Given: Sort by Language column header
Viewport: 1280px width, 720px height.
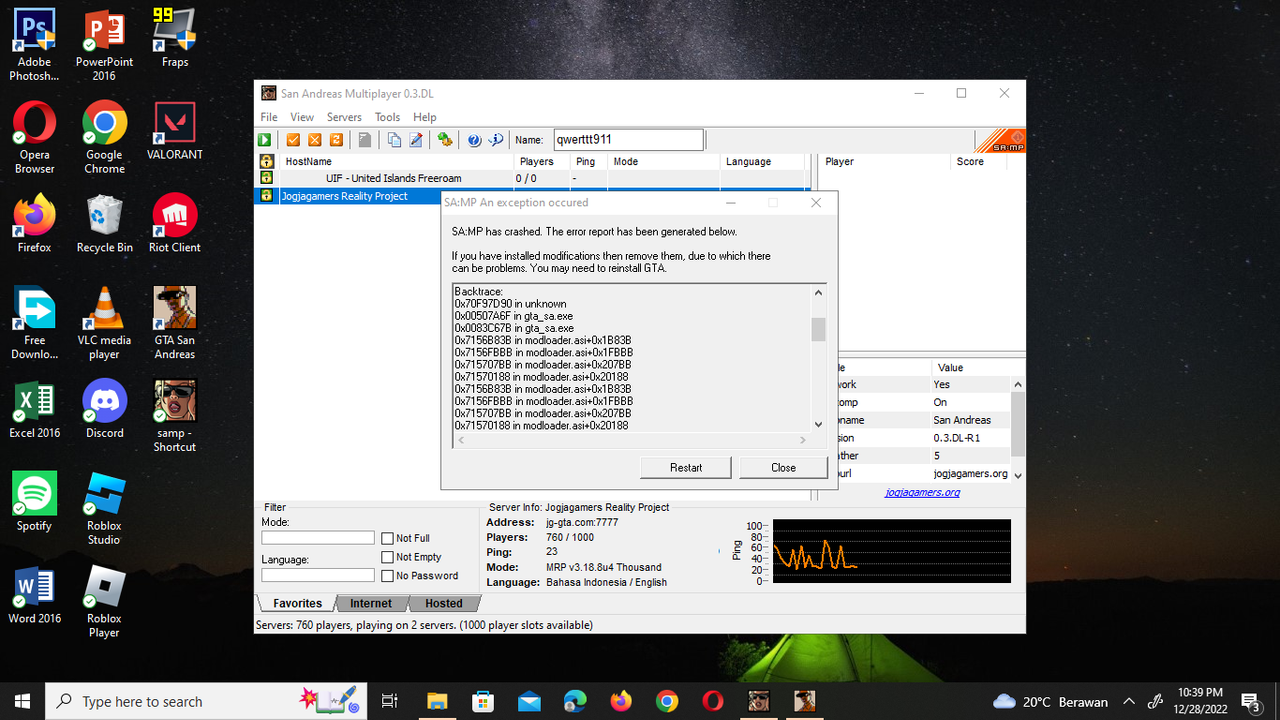Looking at the screenshot, I should point(762,161).
